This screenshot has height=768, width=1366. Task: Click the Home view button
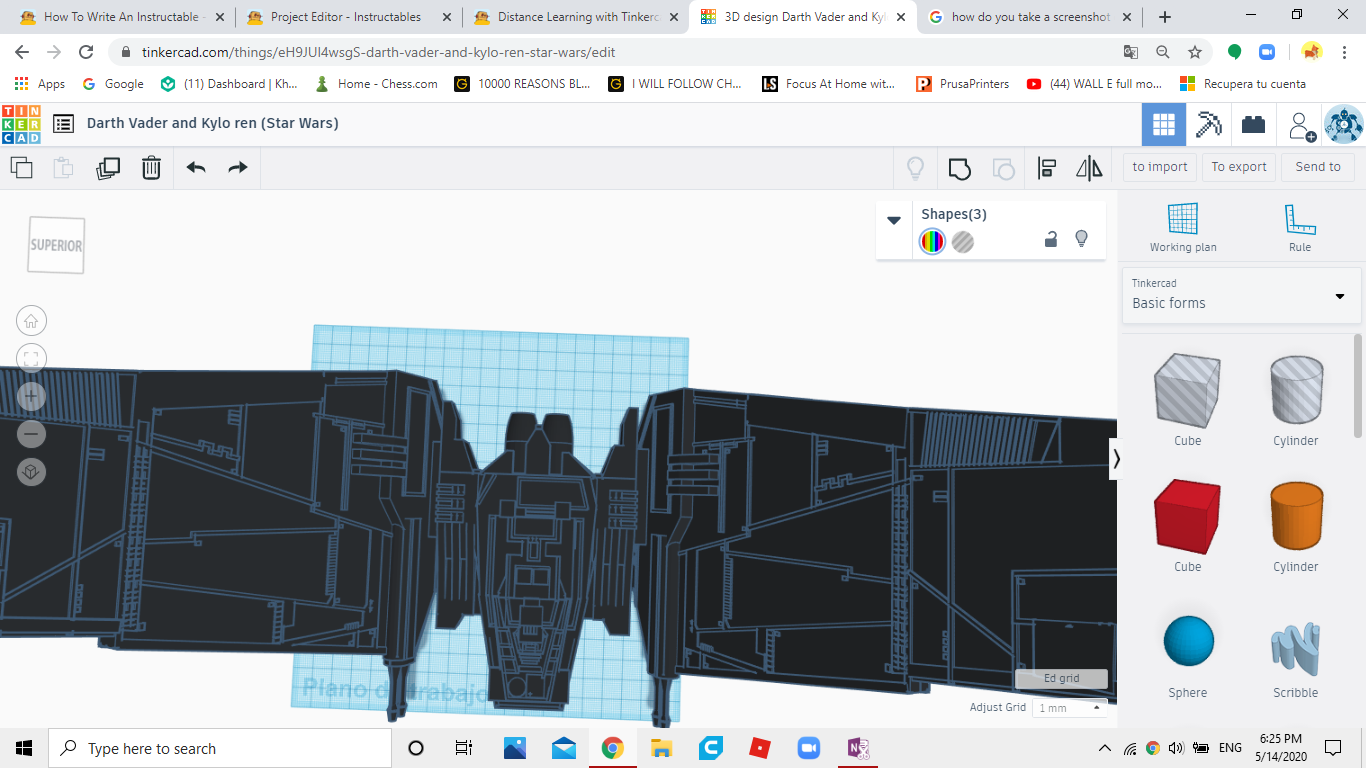pos(31,321)
